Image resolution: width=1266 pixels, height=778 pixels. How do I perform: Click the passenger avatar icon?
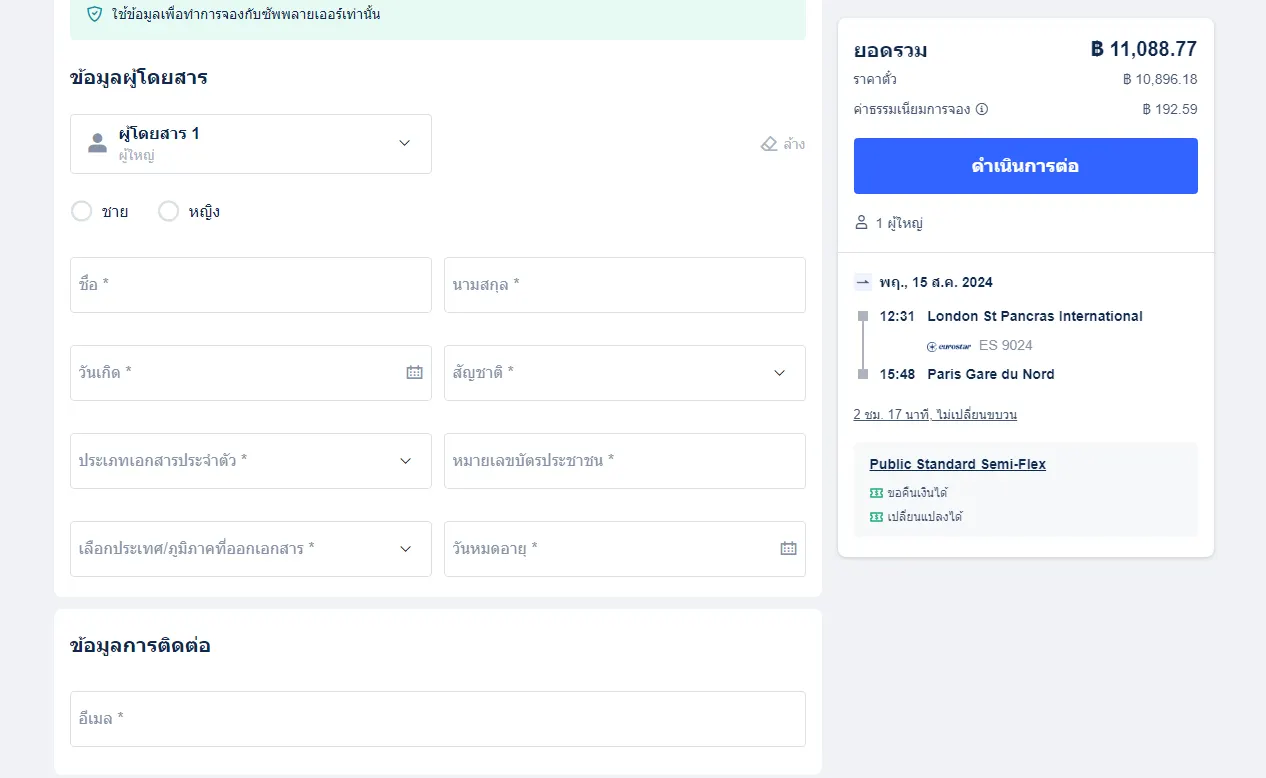click(97, 143)
